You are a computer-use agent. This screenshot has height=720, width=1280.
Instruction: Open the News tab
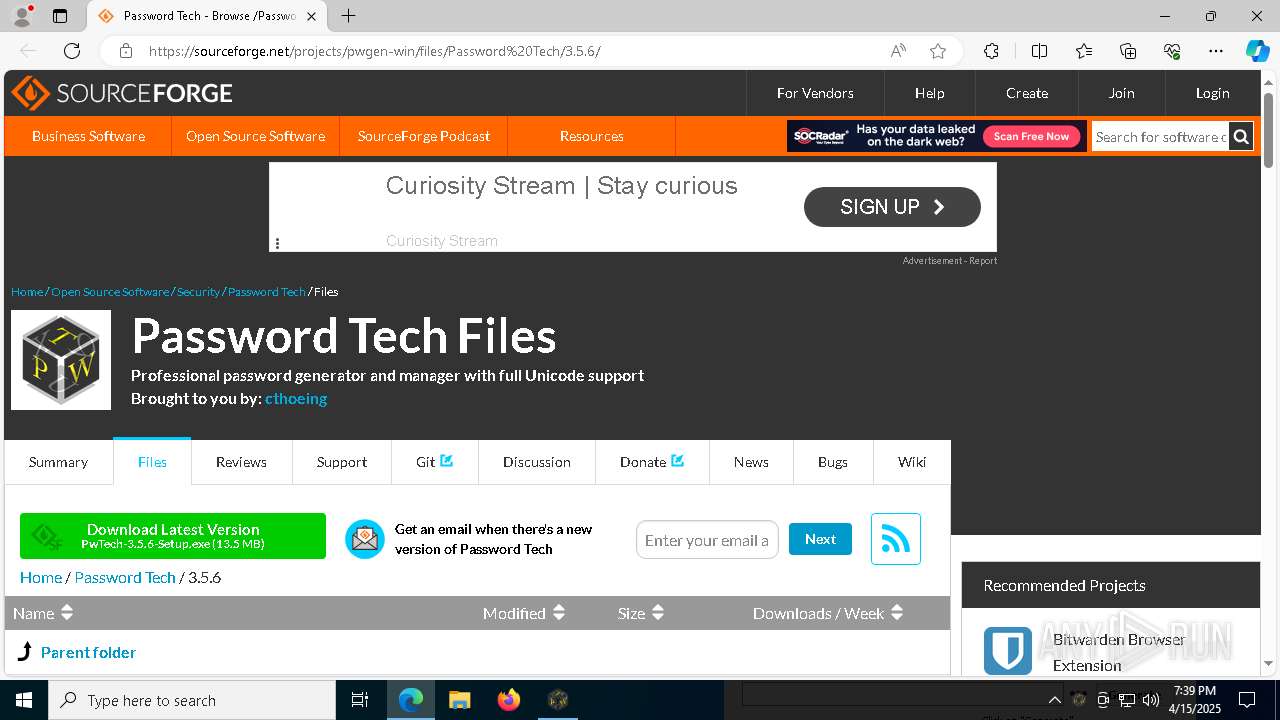(x=751, y=462)
